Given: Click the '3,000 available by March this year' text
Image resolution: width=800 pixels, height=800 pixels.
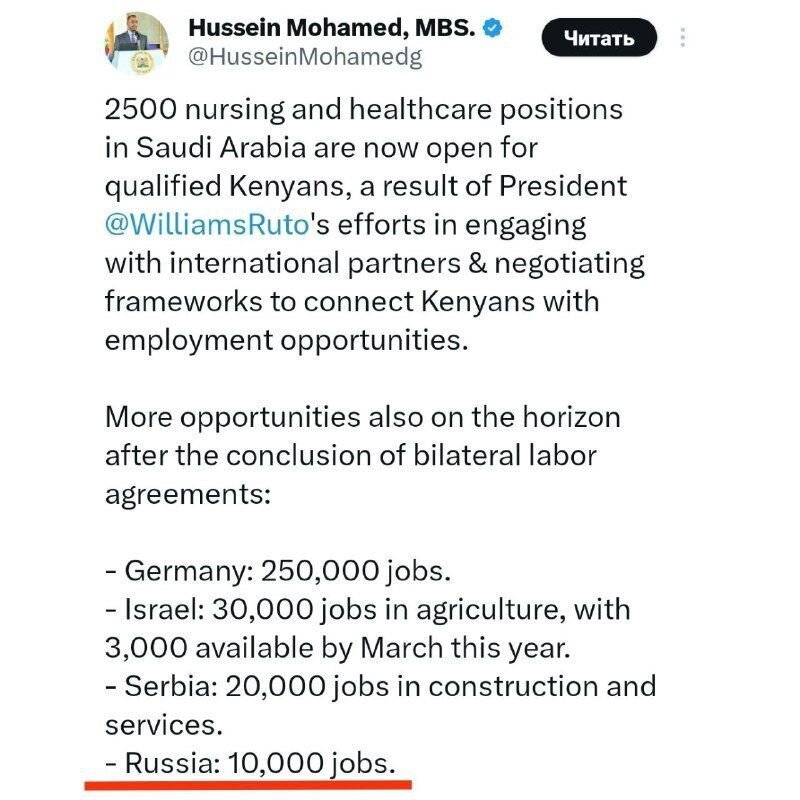Looking at the screenshot, I should (337, 648).
